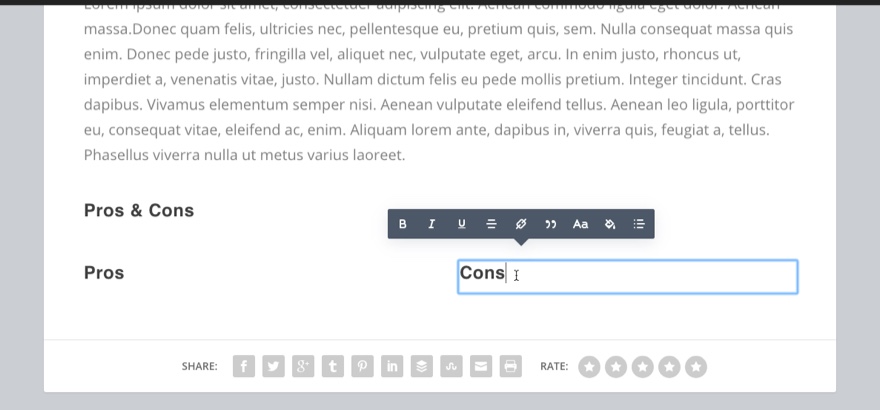Rate the post one star
This screenshot has width=880, height=410.
pos(590,367)
